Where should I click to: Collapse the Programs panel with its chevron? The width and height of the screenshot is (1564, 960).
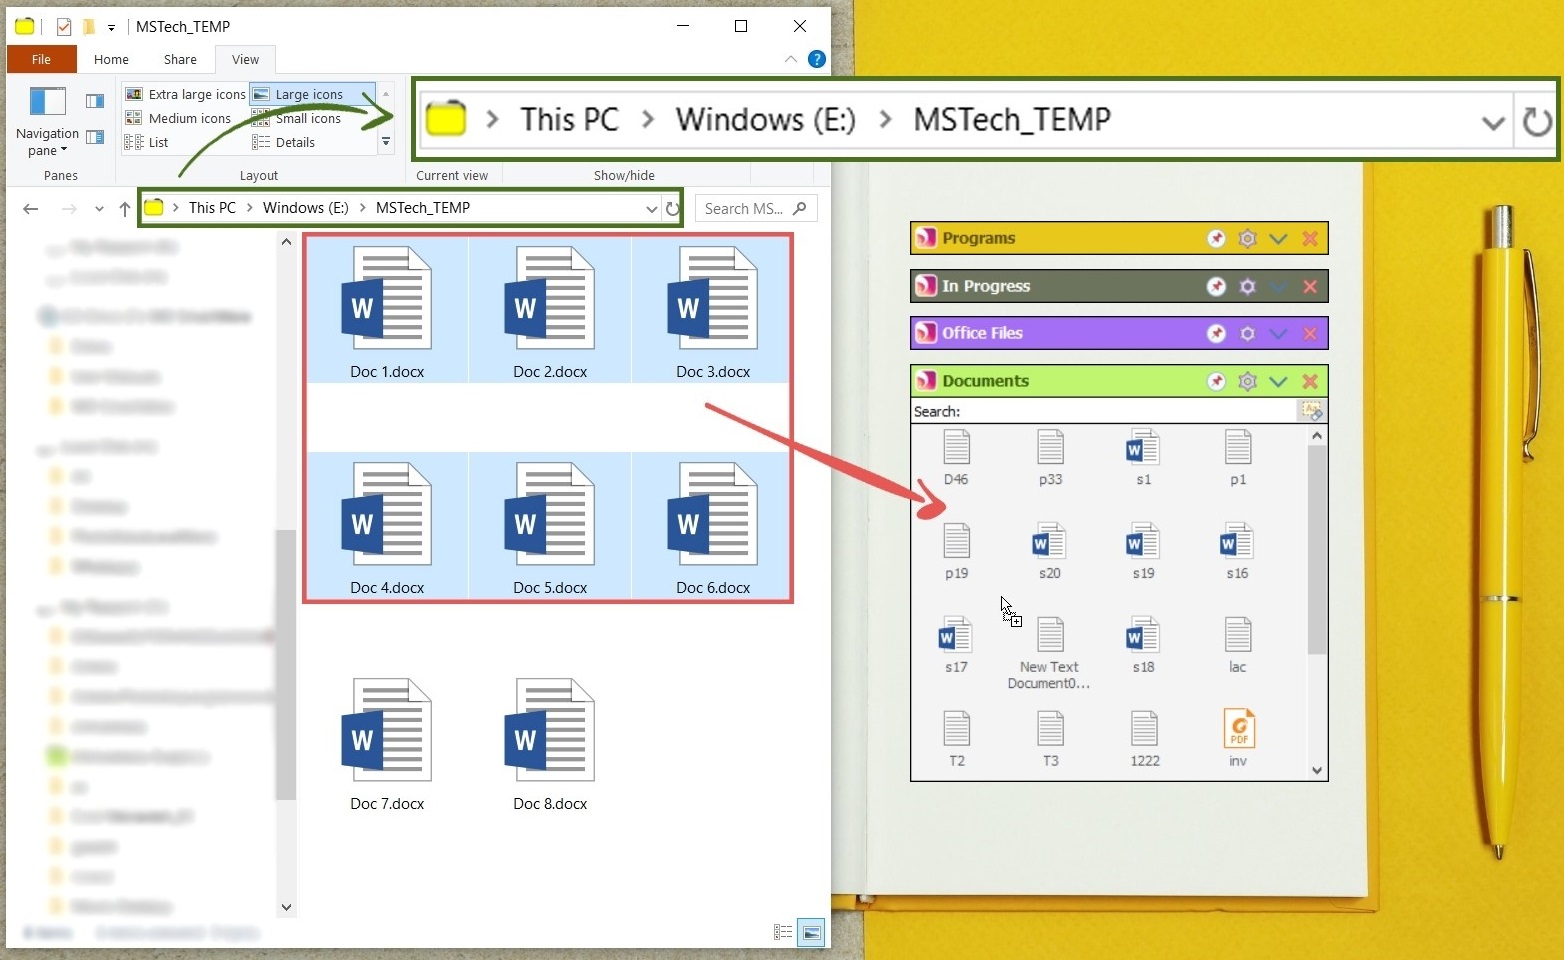tap(1278, 239)
